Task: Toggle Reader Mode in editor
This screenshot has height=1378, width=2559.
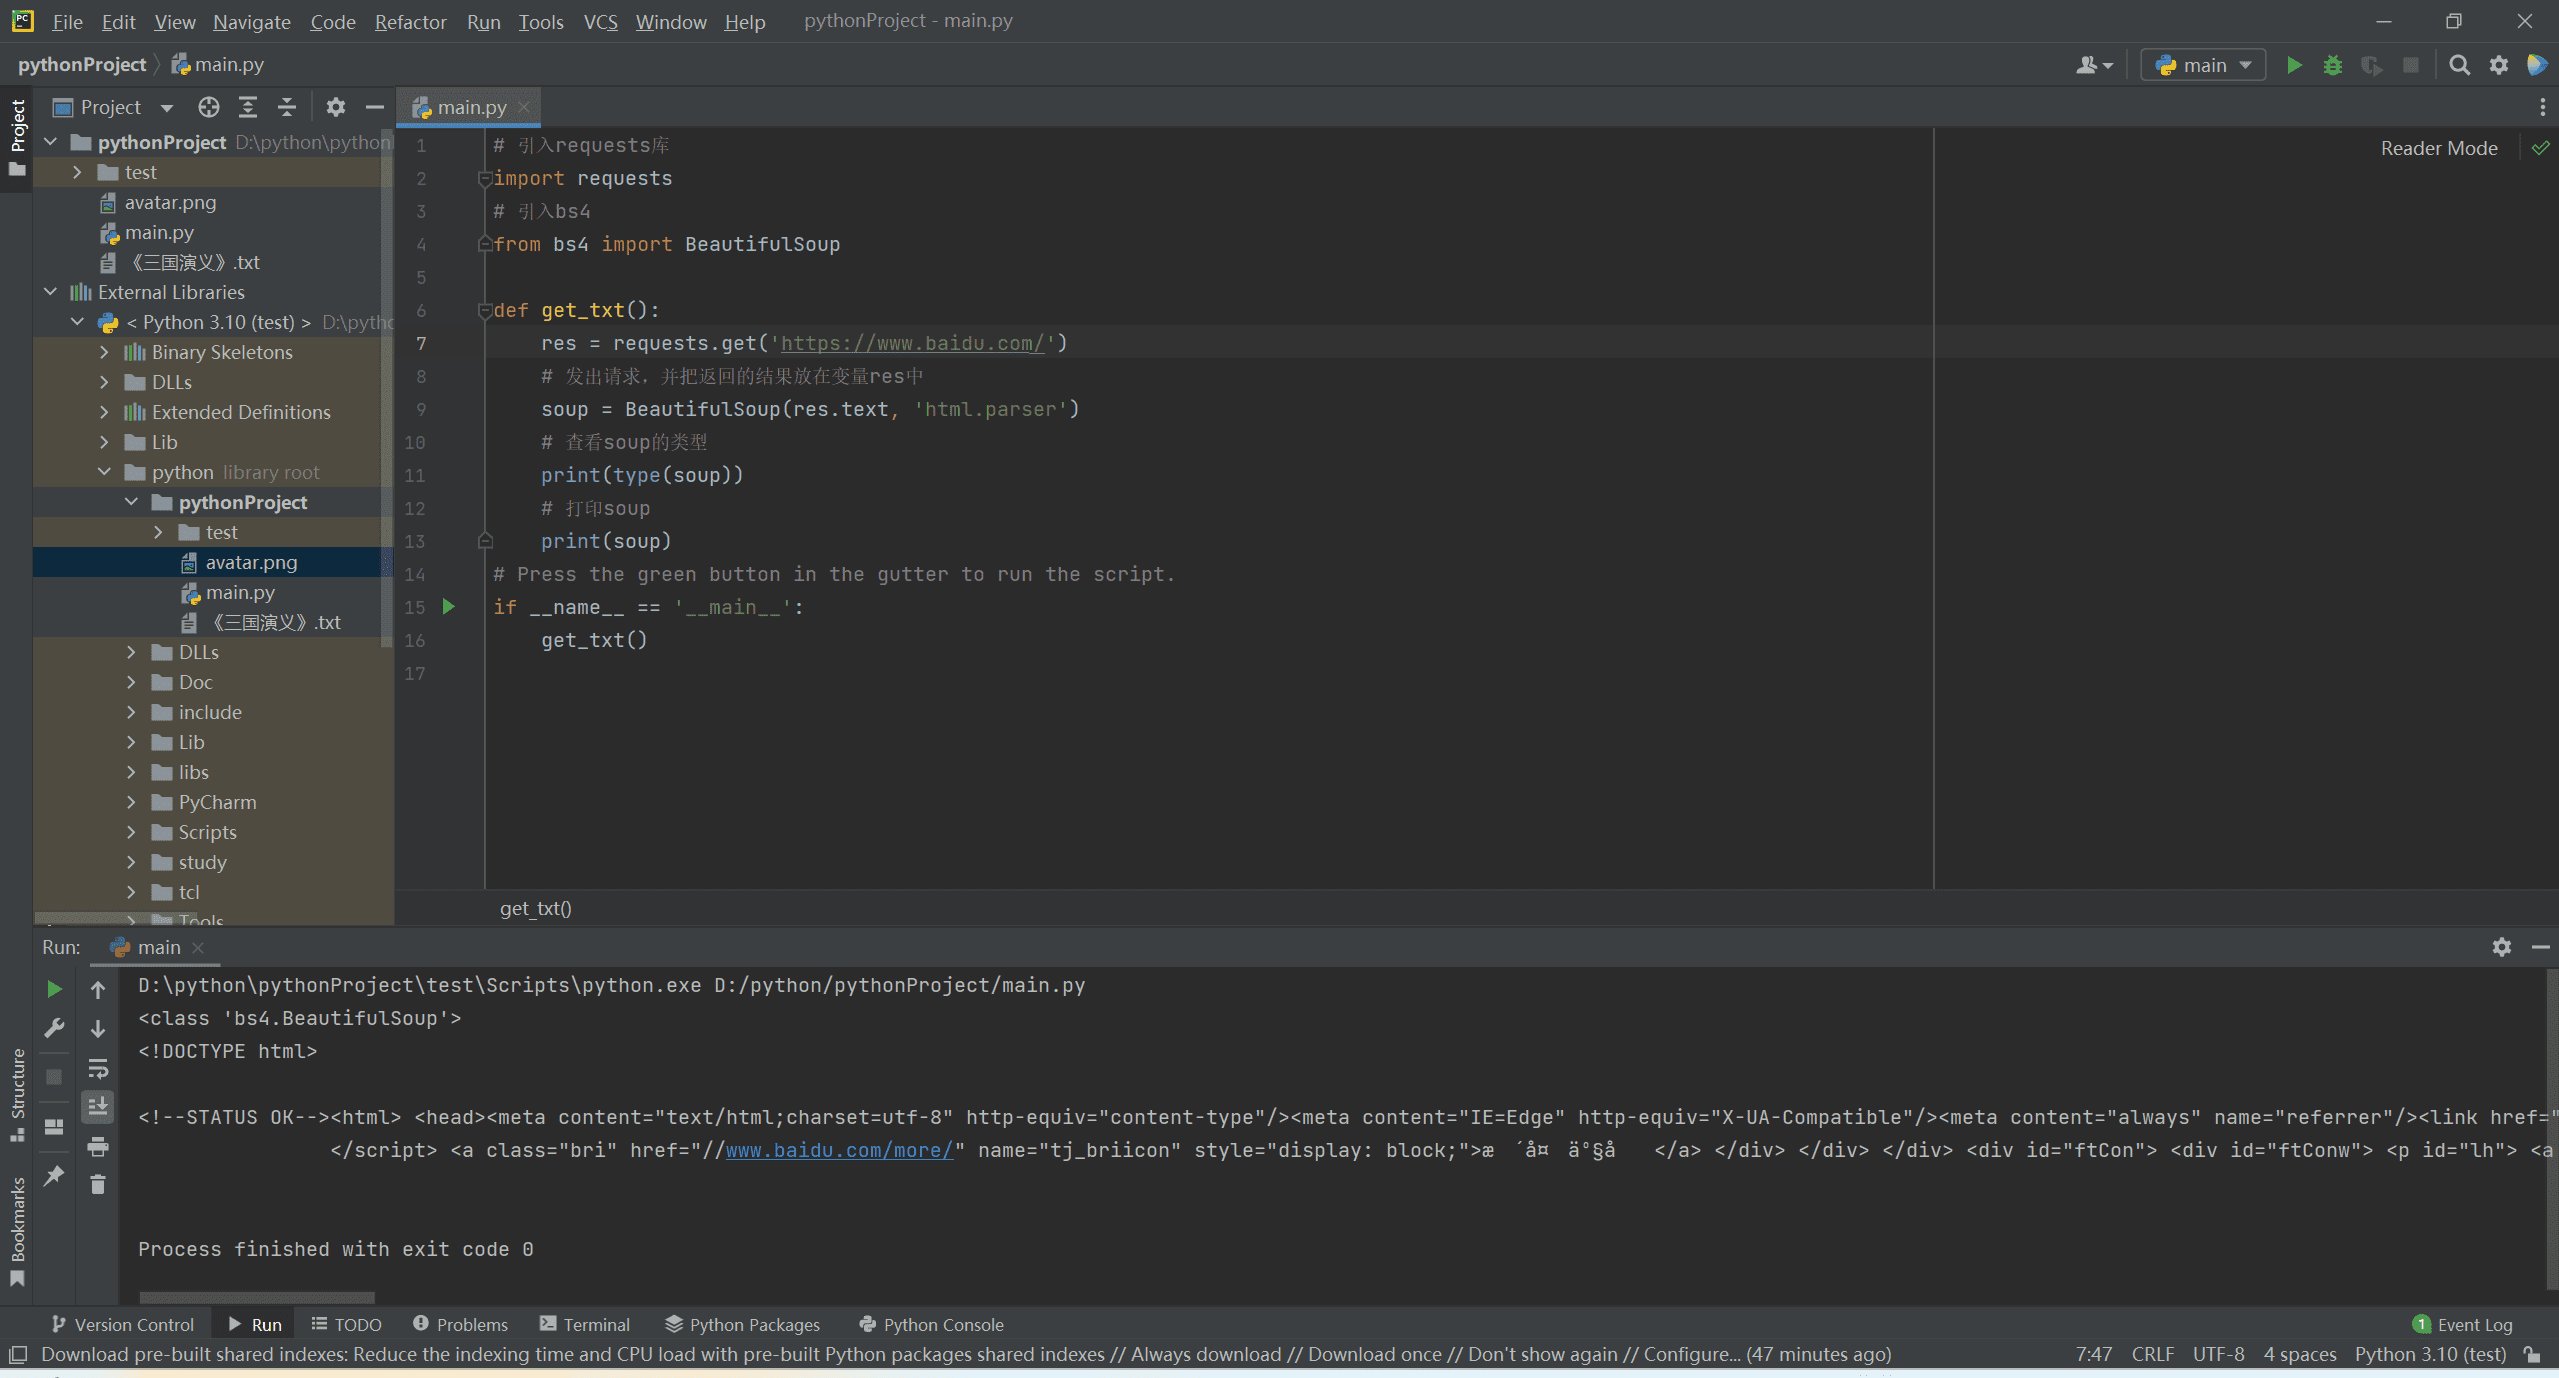Action: (2439, 148)
